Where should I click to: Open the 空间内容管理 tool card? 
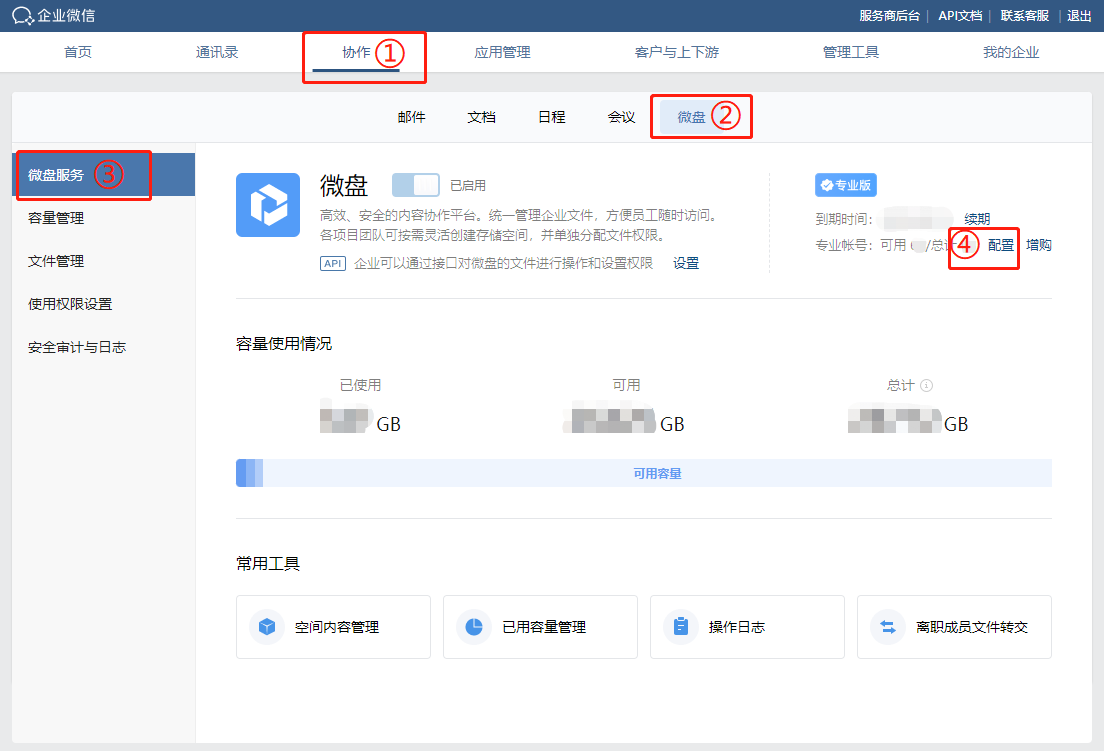[333, 627]
